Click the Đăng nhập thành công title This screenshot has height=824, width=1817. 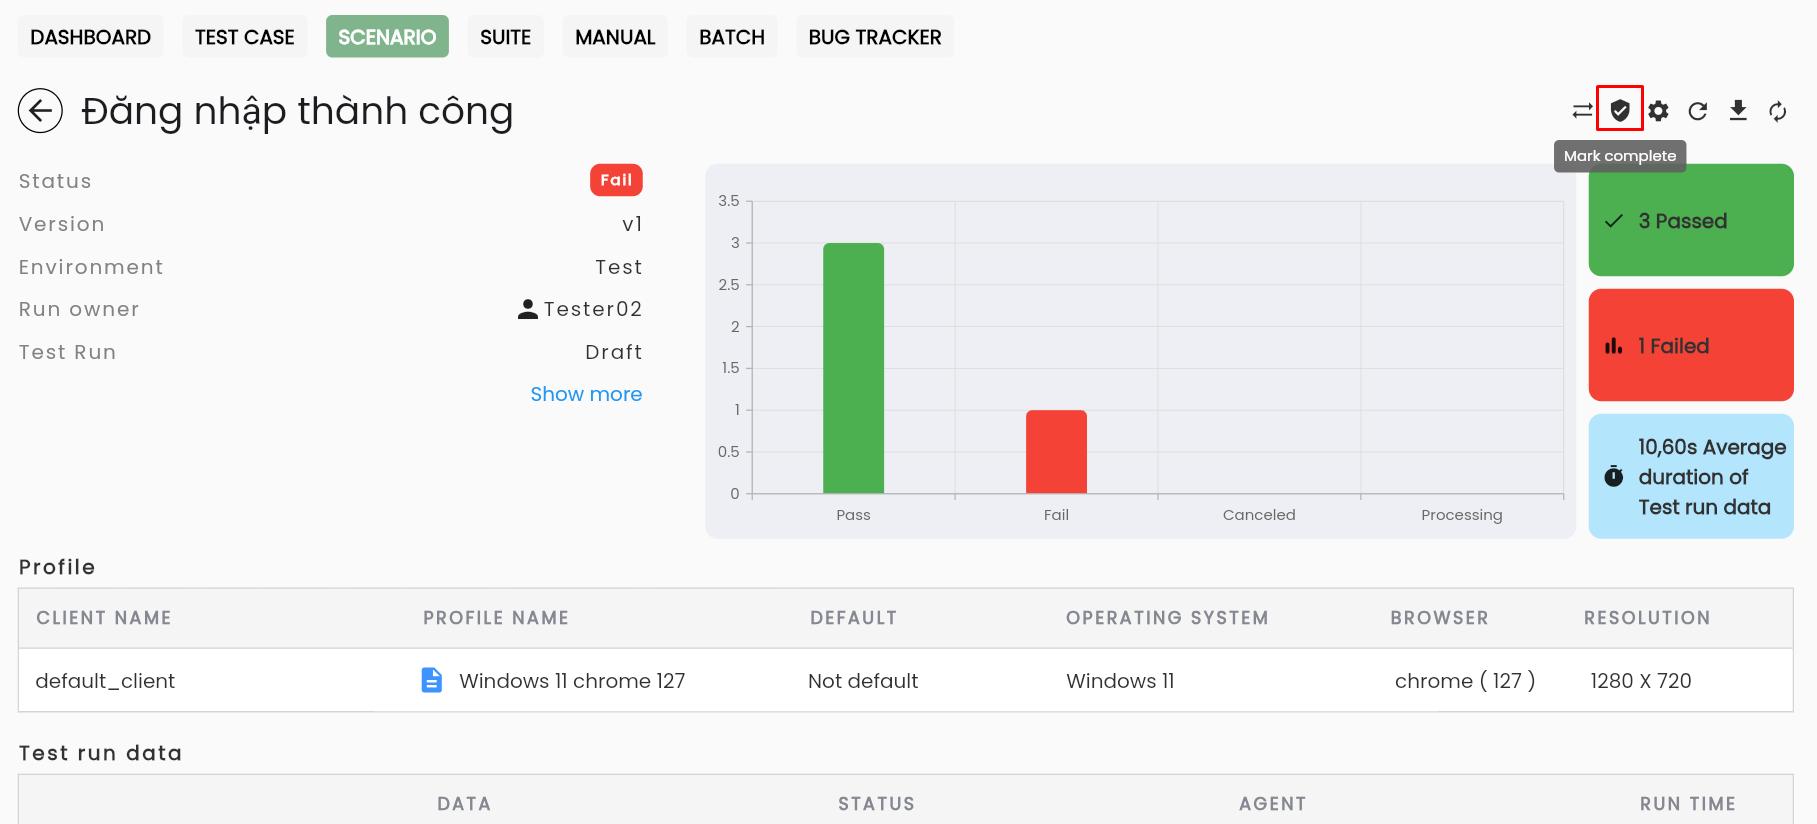pos(297,111)
